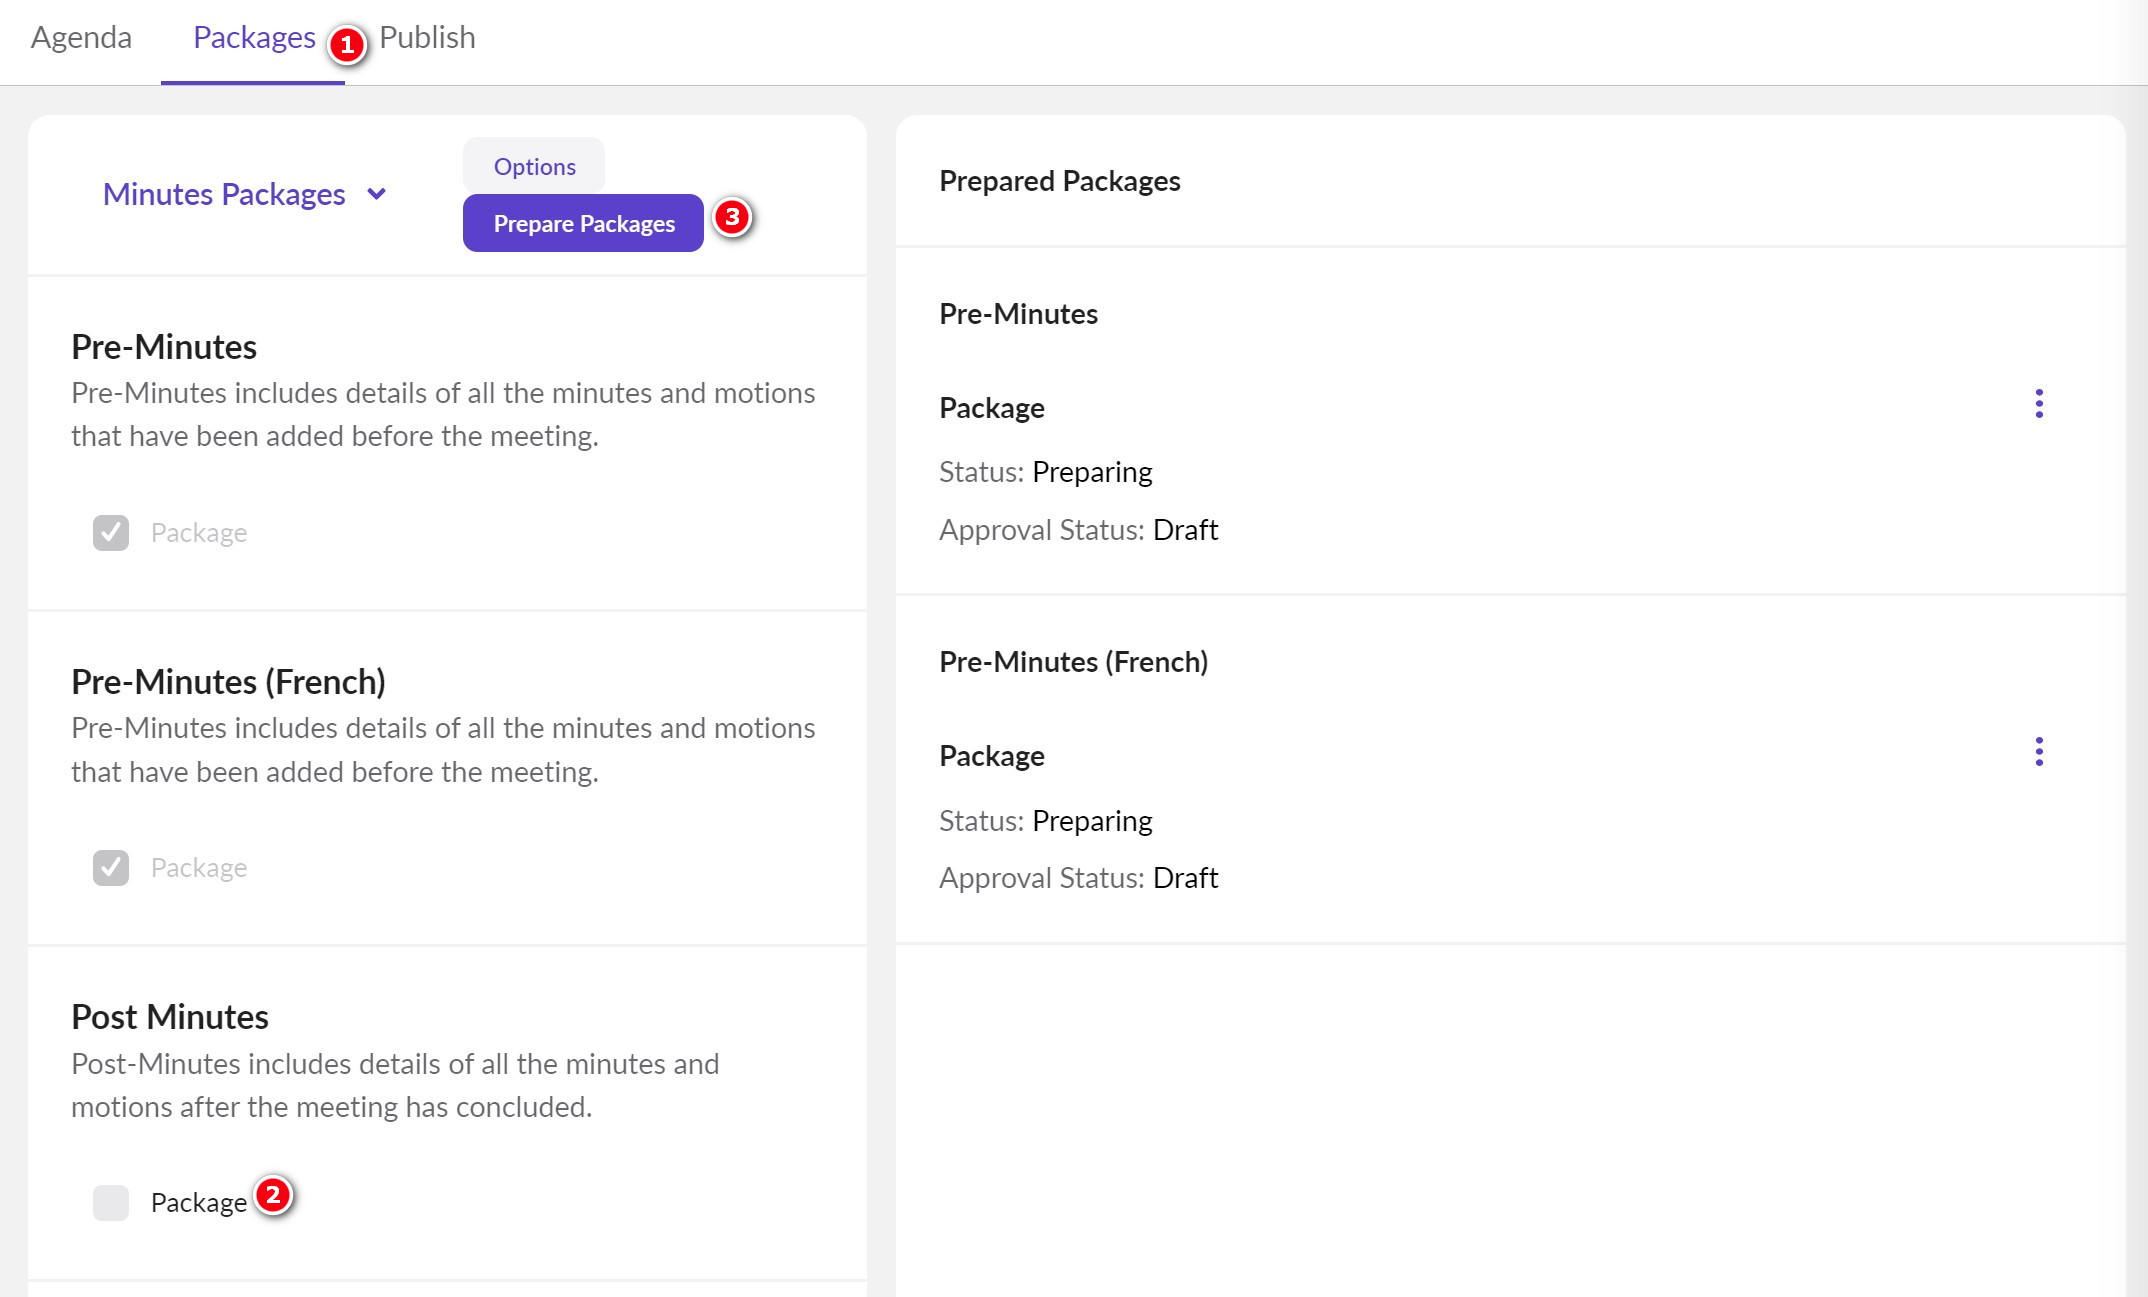This screenshot has width=2148, height=1297.
Task: Open the Options button
Action: pyautogui.click(x=534, y=166)
